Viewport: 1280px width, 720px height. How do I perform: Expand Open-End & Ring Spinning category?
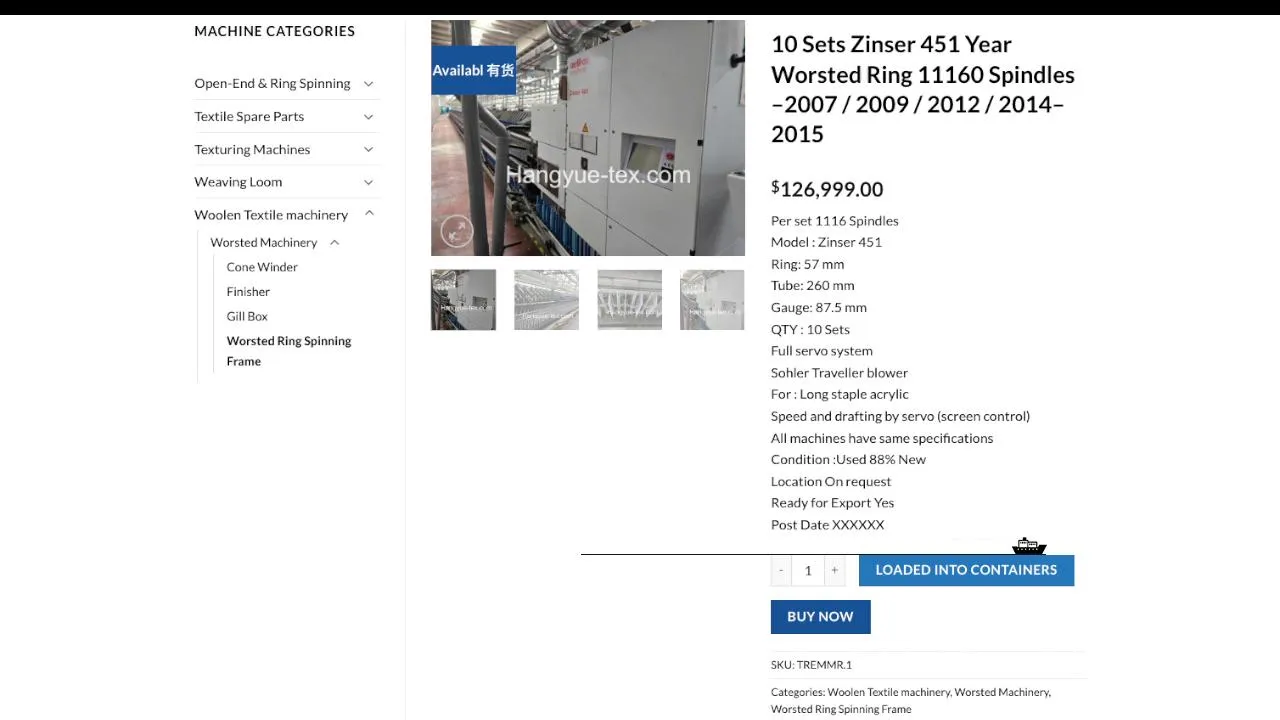368,83
